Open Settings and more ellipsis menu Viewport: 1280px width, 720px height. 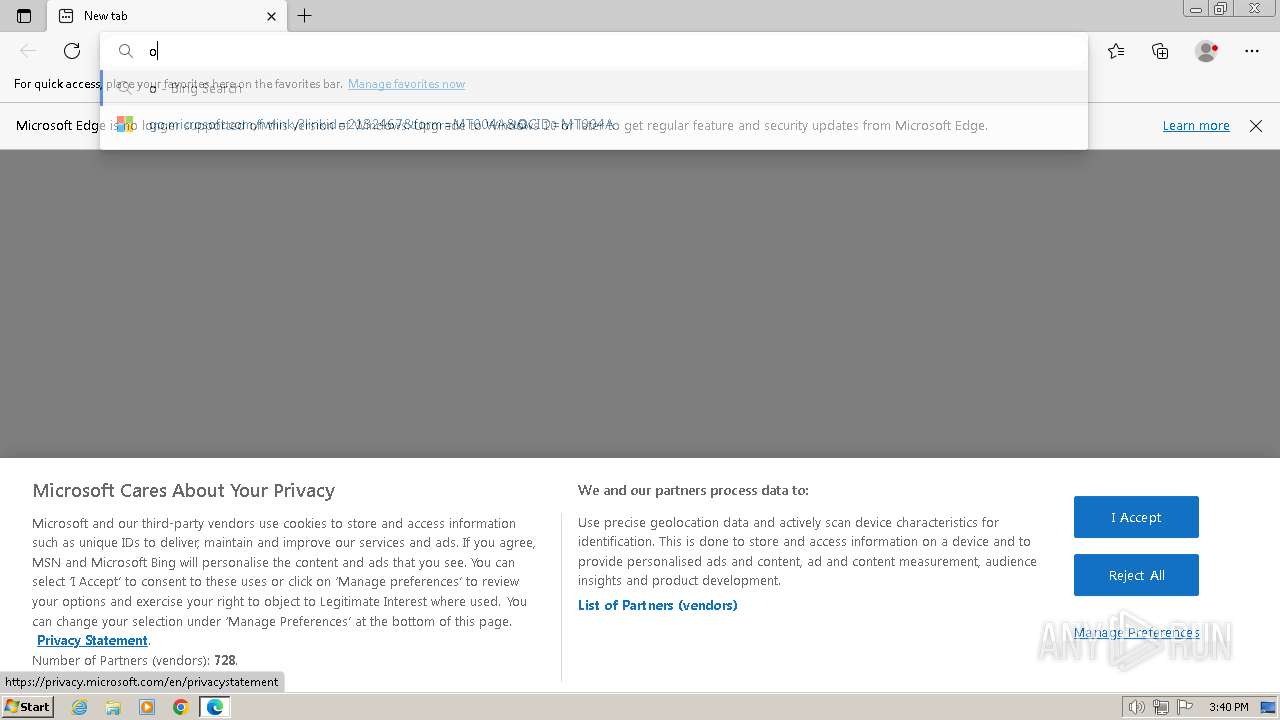click(1252, 51)
